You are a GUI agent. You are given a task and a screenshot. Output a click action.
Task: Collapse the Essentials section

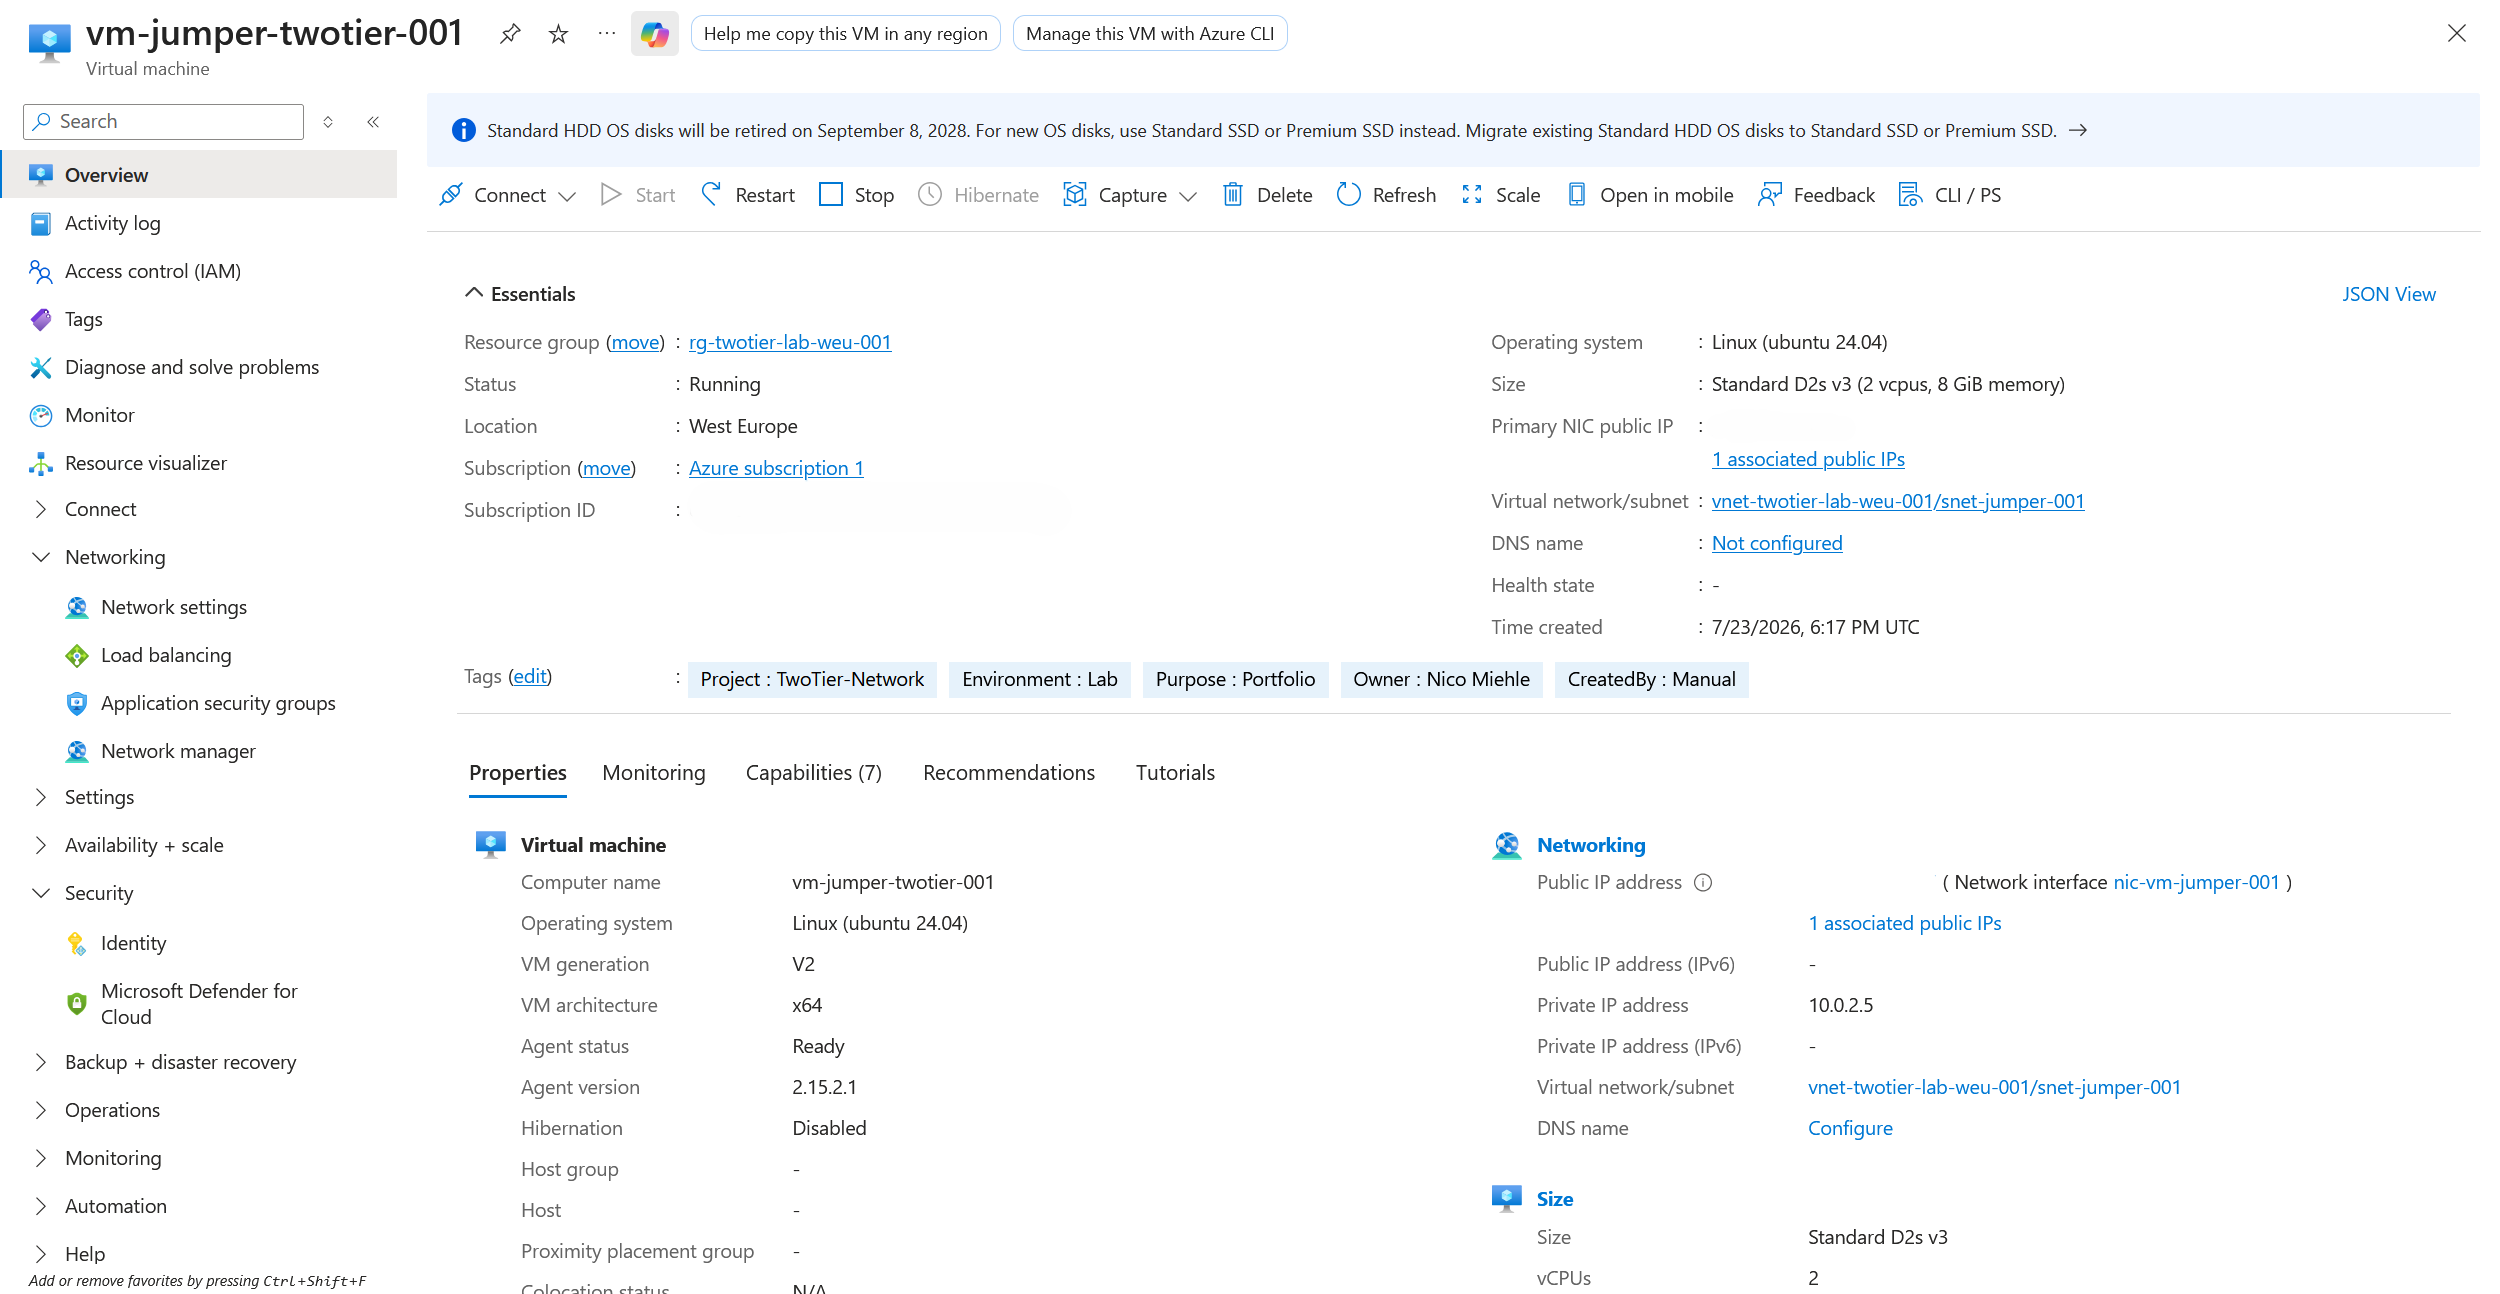tap(474, 293)
